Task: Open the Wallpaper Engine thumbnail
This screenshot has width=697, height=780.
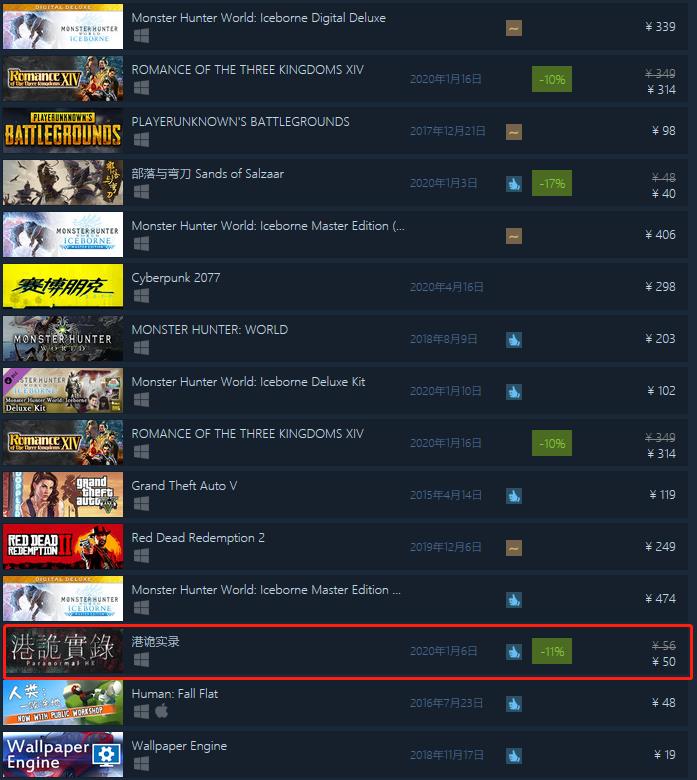Action: pyautogui.click(x=63, y=754)
